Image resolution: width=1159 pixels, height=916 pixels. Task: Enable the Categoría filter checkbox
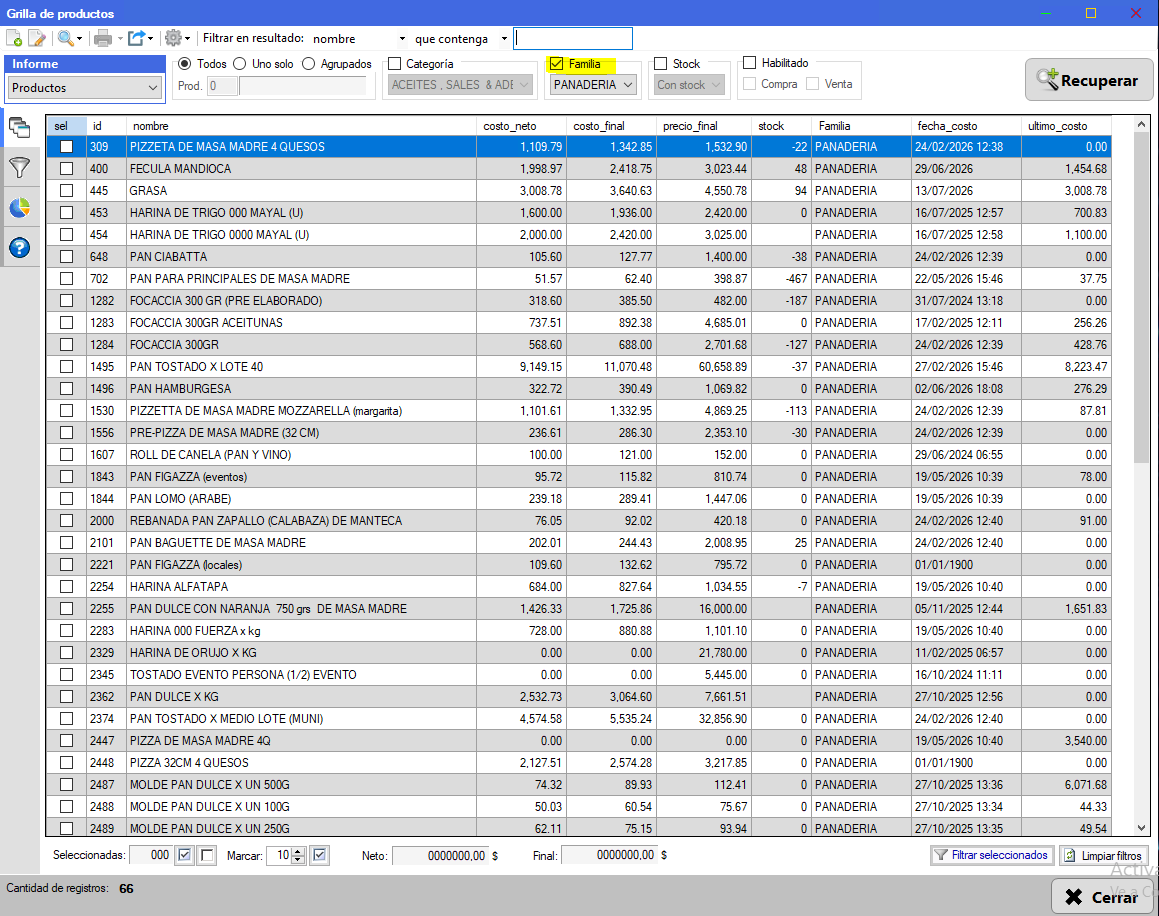coord(395,64)
